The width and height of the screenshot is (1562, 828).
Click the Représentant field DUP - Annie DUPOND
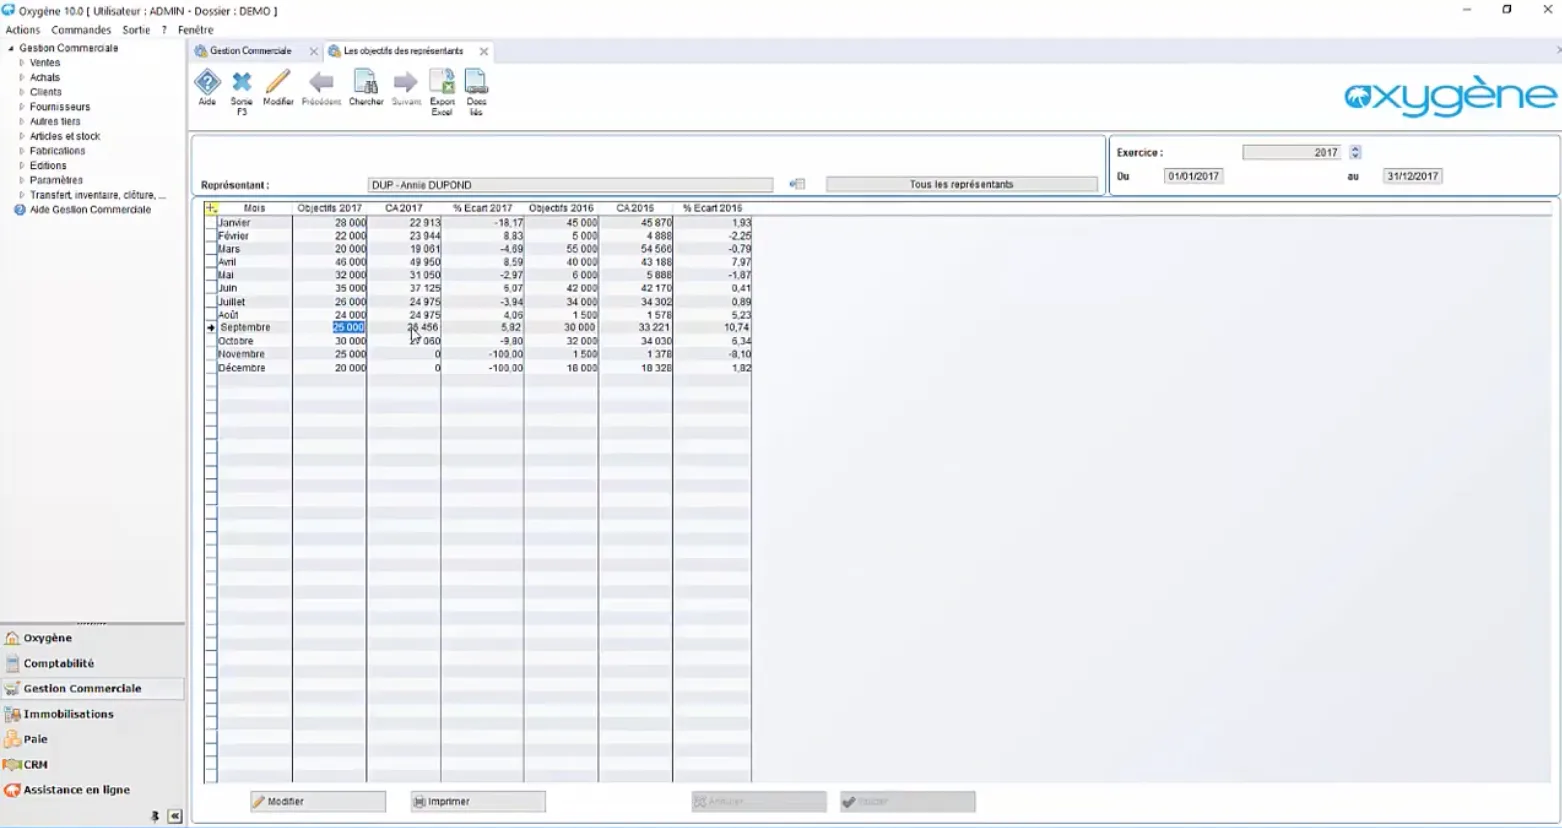[570, 185]
